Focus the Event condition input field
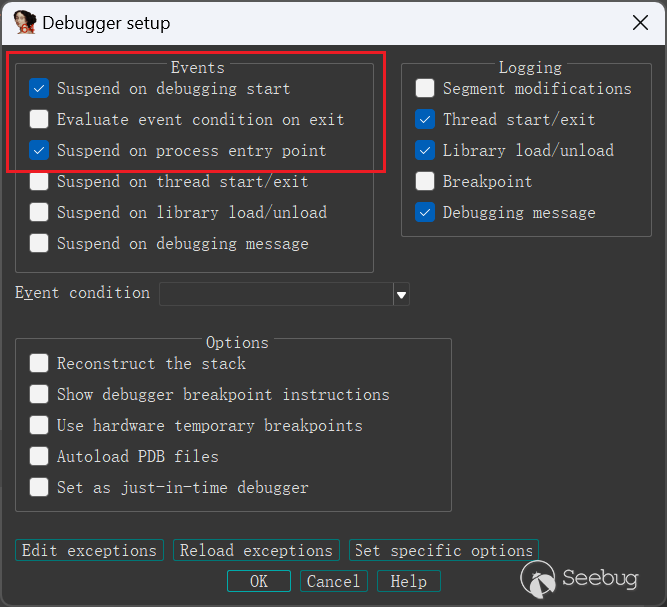667x607 pixels. (276, 294)
